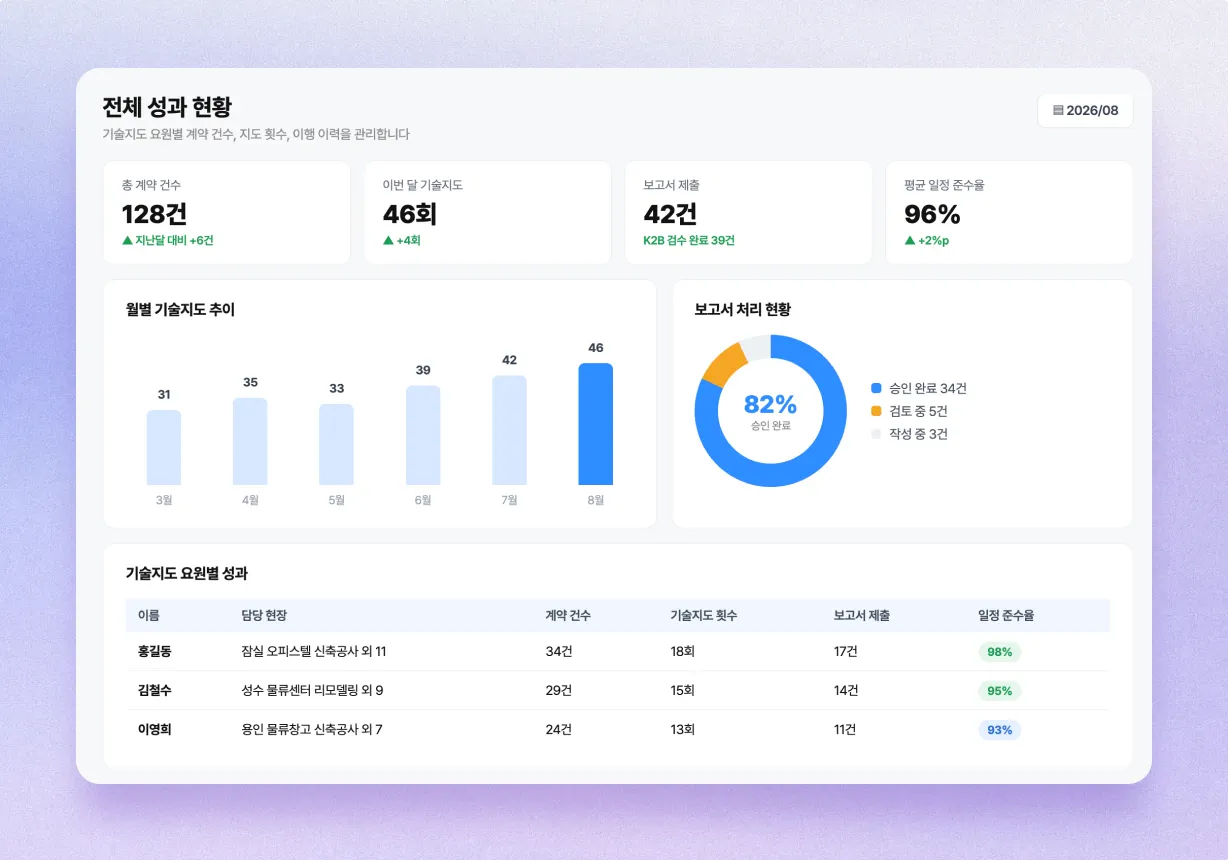Click the 13회 guidance count for 이영희
The image size is (1228, 860).
pos(682,730)
